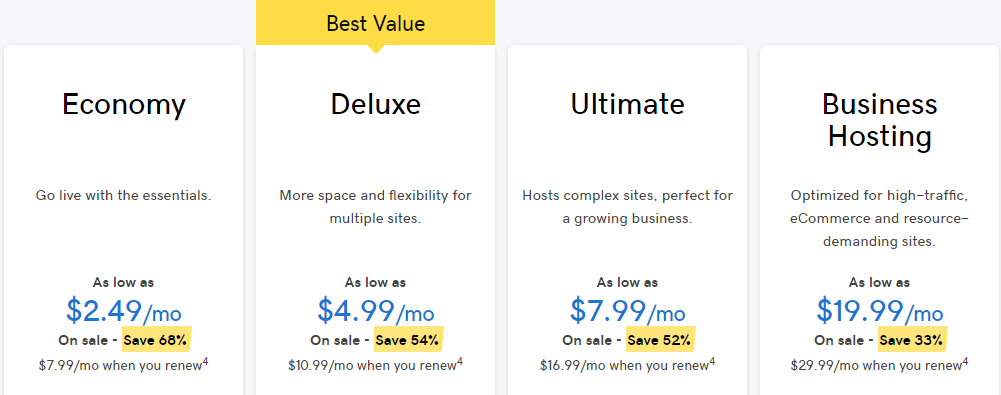The width and height of the screenshot is (1001, 395).
Task: Select the Deluxe plan heading
Action: (375, 104)
